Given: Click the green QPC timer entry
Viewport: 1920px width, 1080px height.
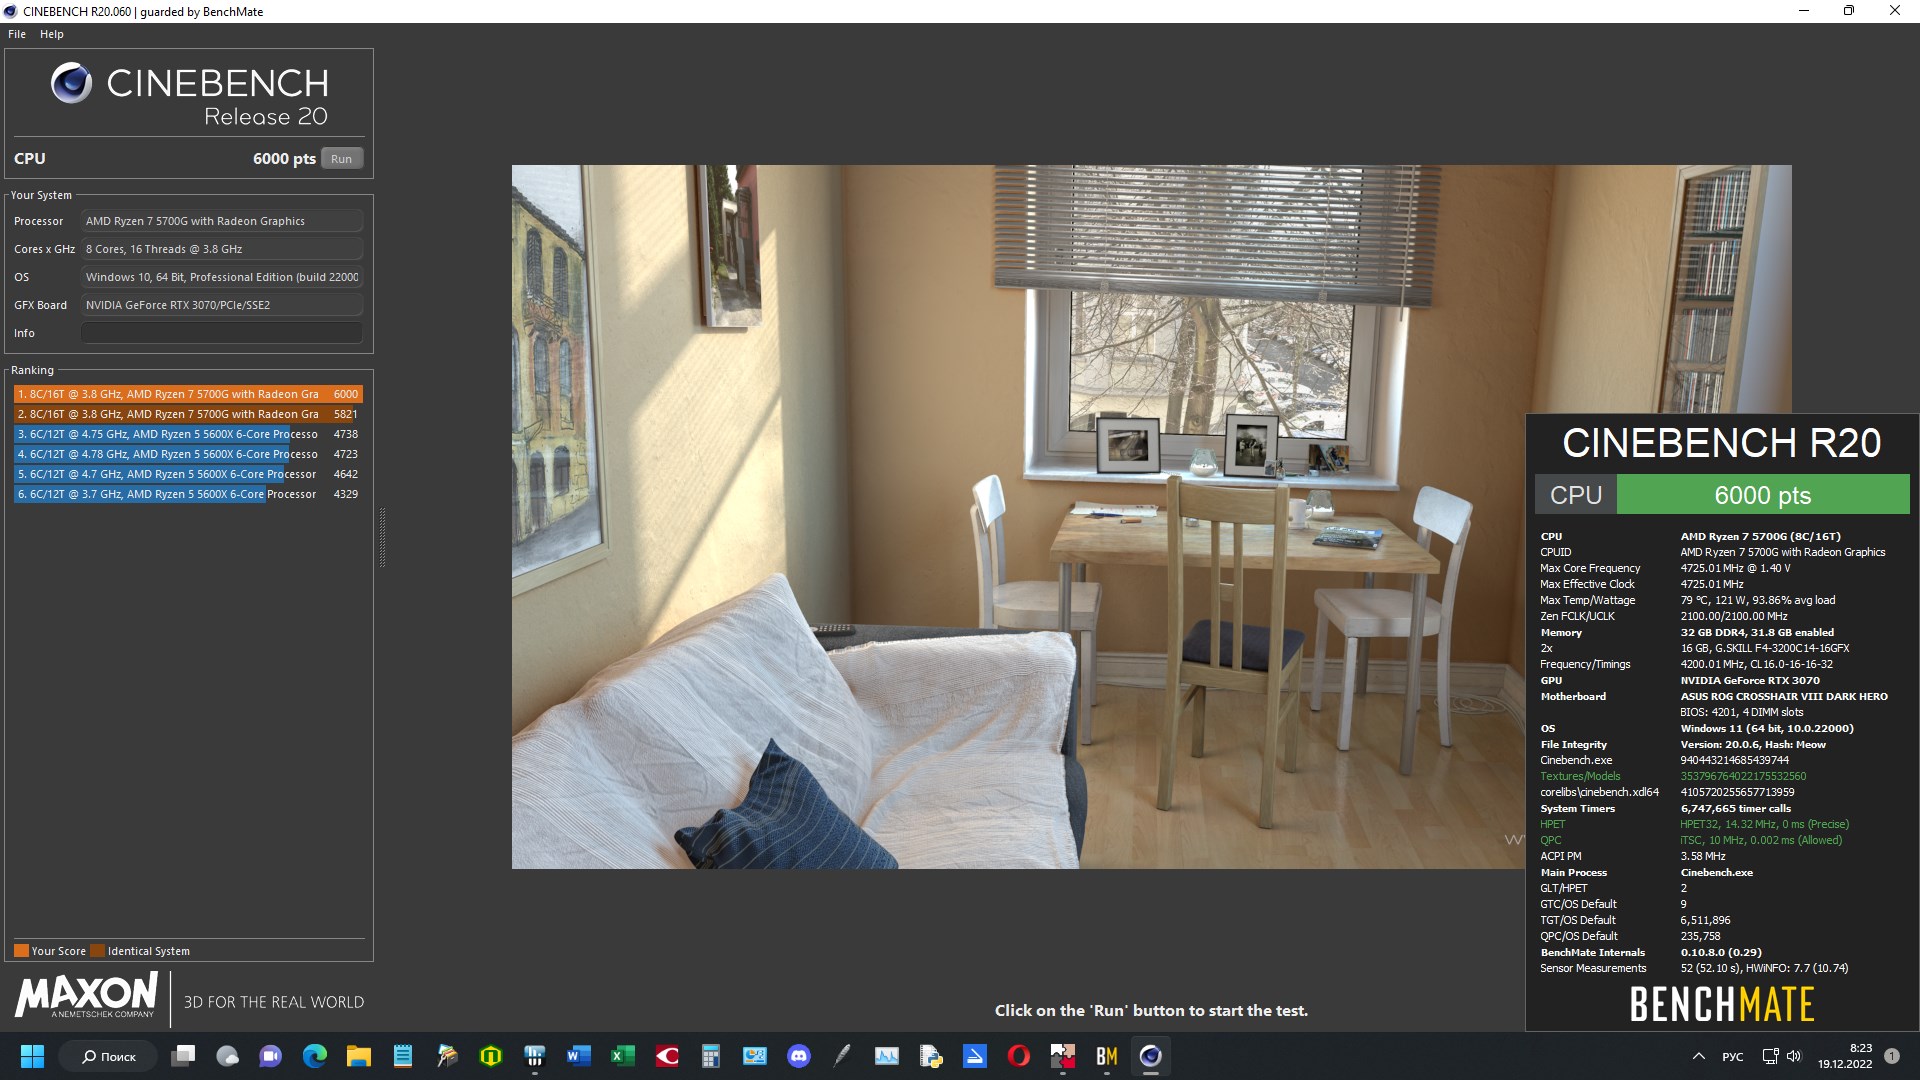Looking at the screenshot, I should pos(1761,840).
